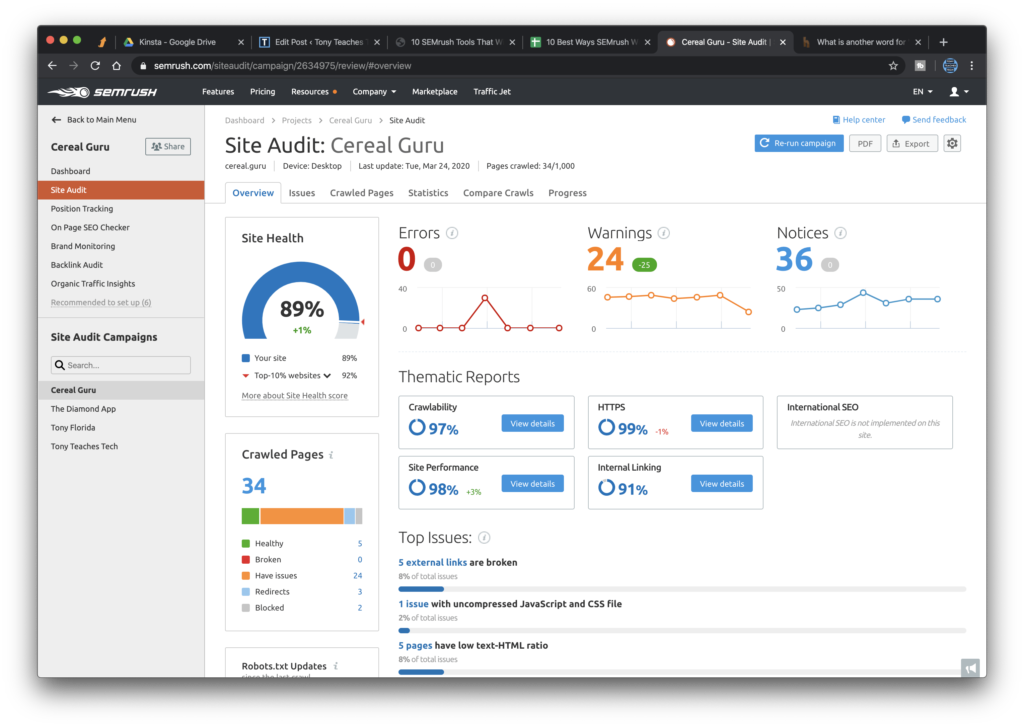The width and height of the screenshot is (1024, 727).
Task: Click the orange Have issues bar segment
Action: pos(301,516)
